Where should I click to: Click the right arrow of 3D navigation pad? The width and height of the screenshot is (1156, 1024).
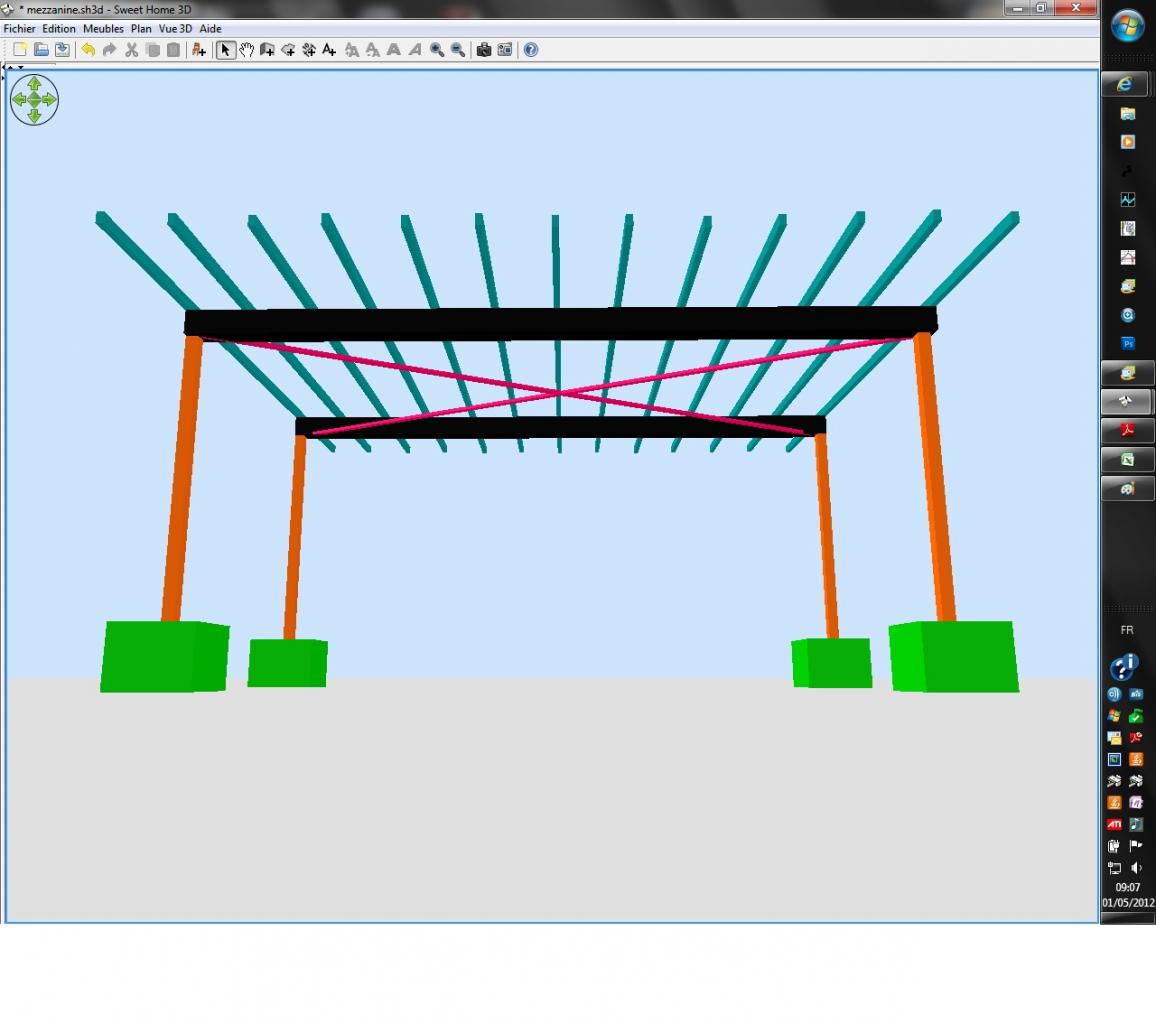click(x=49, y=100)
